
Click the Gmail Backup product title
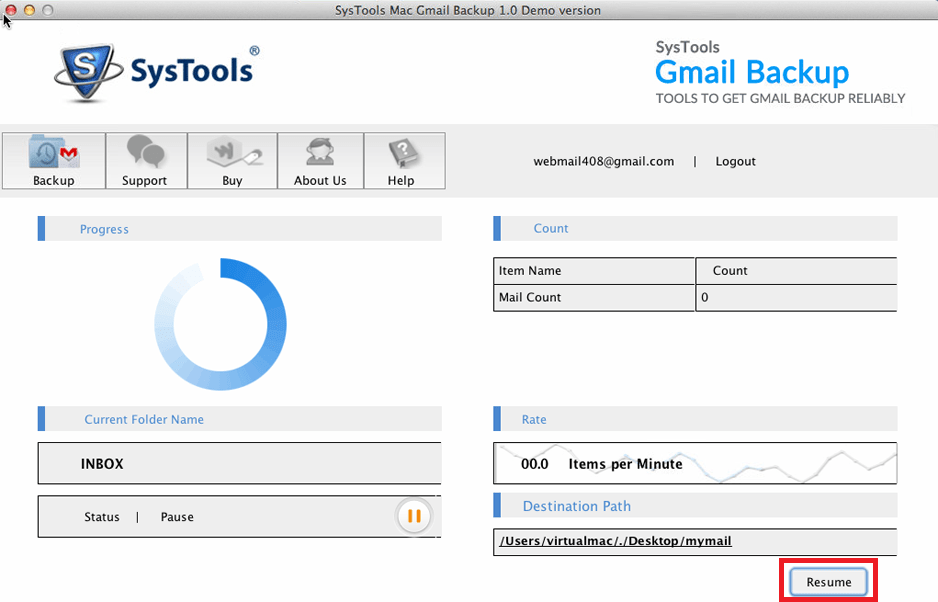click(x=752, y=72)
